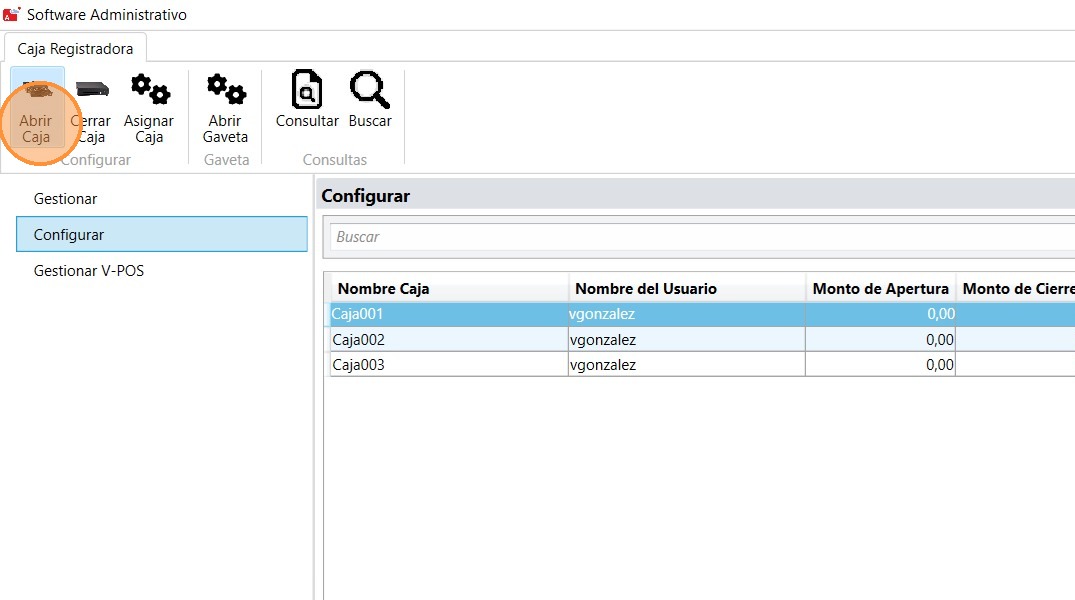Open Gestionar V-POS in side menu
This screenshot has height=600, width=1075.
pyautogui.click(x=89, y=271)
